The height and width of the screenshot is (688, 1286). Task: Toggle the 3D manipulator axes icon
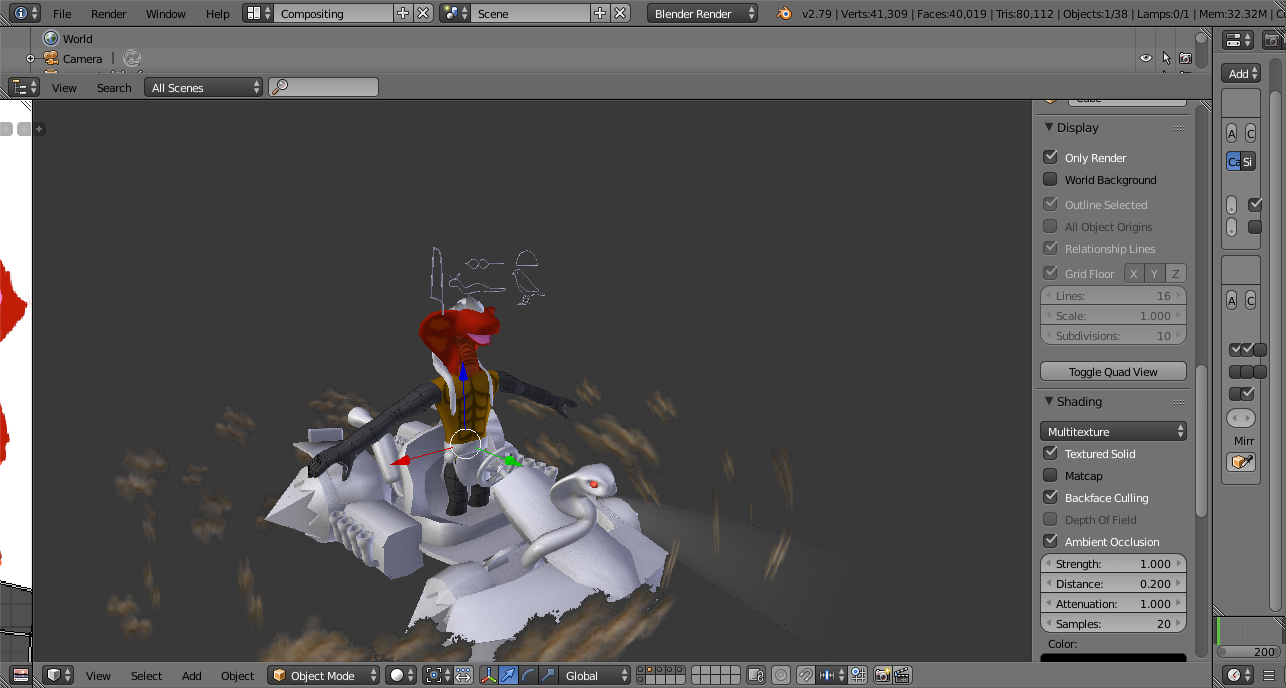[x=488, y=675]
